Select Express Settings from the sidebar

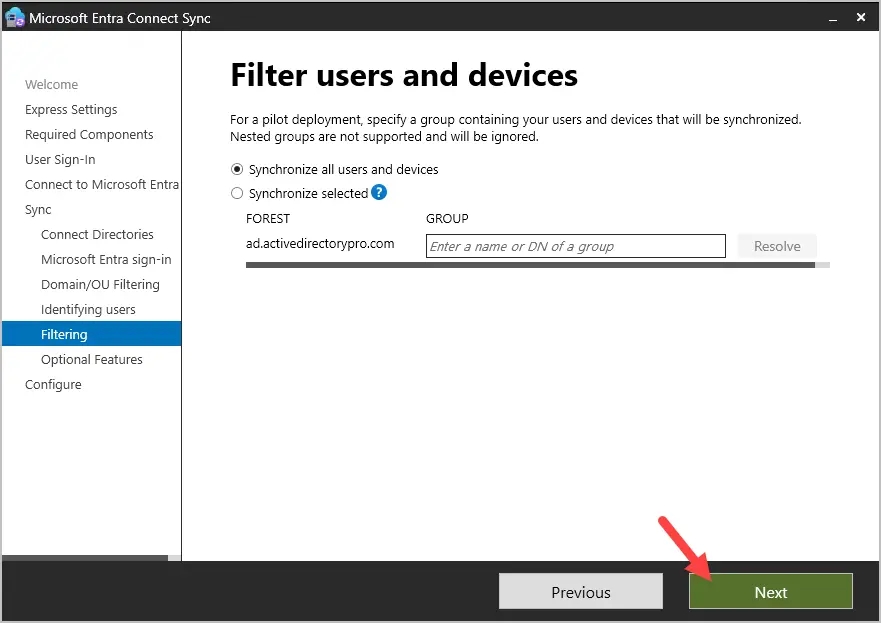69,109
